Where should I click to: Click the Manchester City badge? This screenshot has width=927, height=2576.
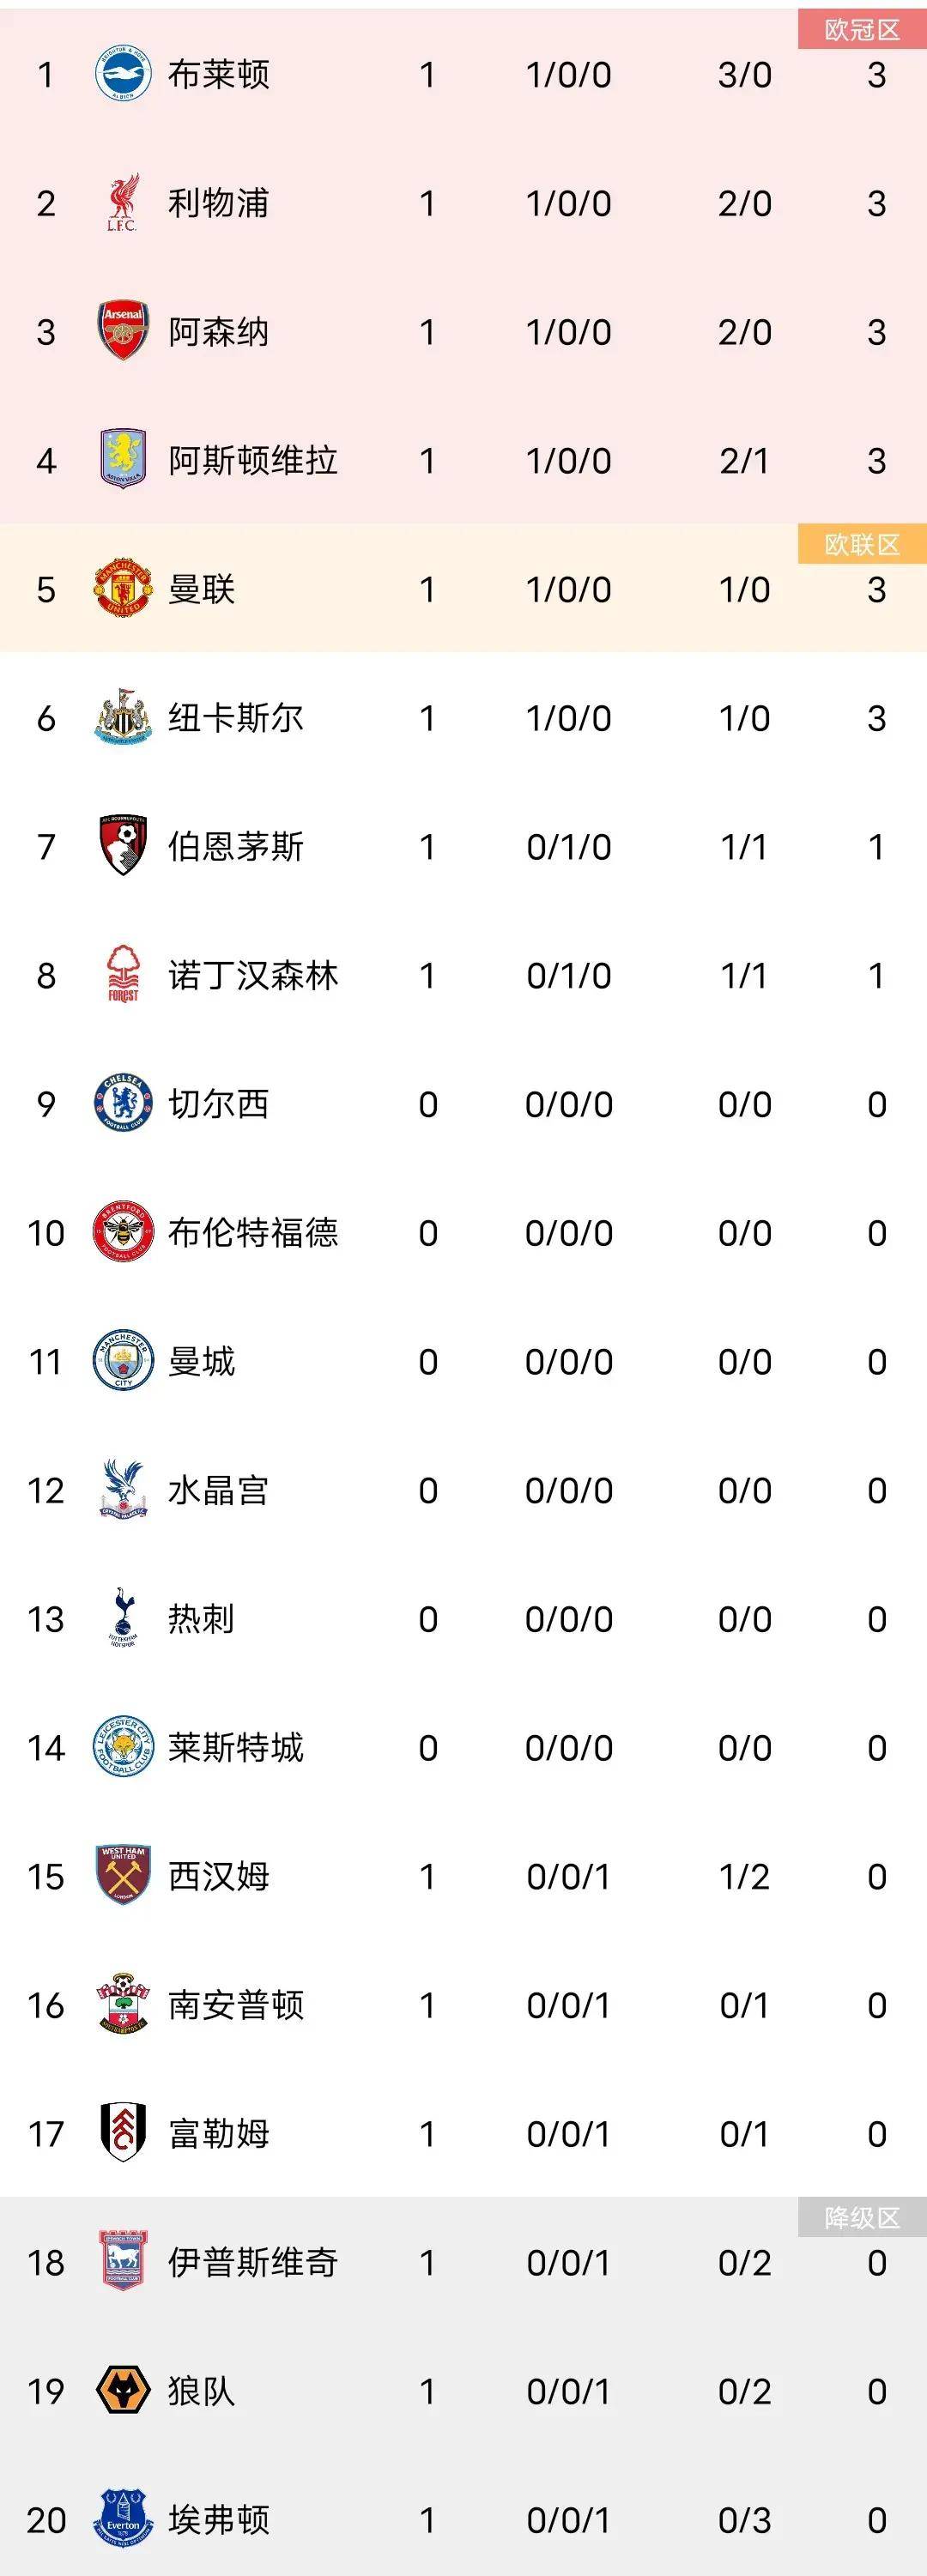click(123, 1361)
